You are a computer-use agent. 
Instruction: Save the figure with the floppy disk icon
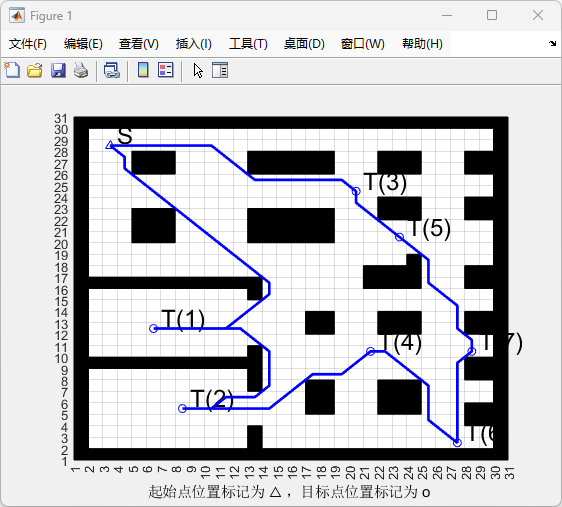58,70
